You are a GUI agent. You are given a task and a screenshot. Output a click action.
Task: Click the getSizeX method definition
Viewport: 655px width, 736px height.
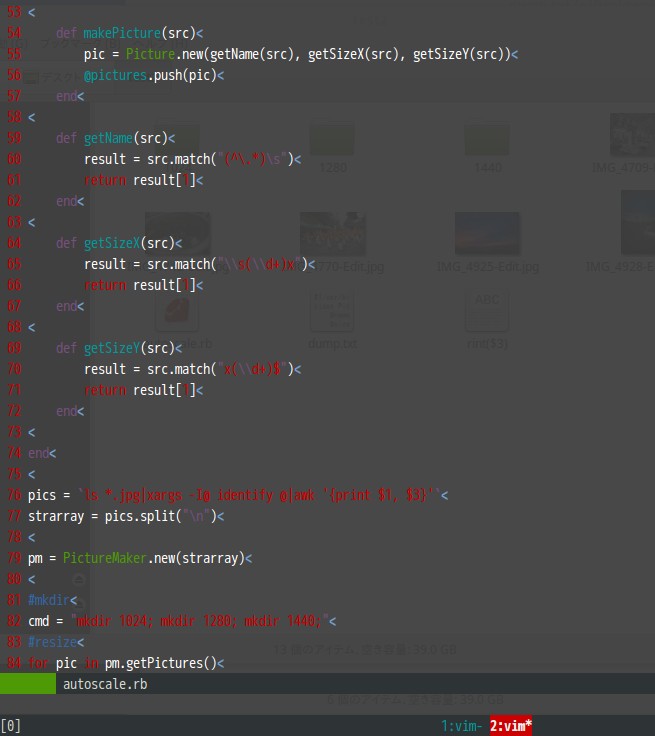coord(112,243)
